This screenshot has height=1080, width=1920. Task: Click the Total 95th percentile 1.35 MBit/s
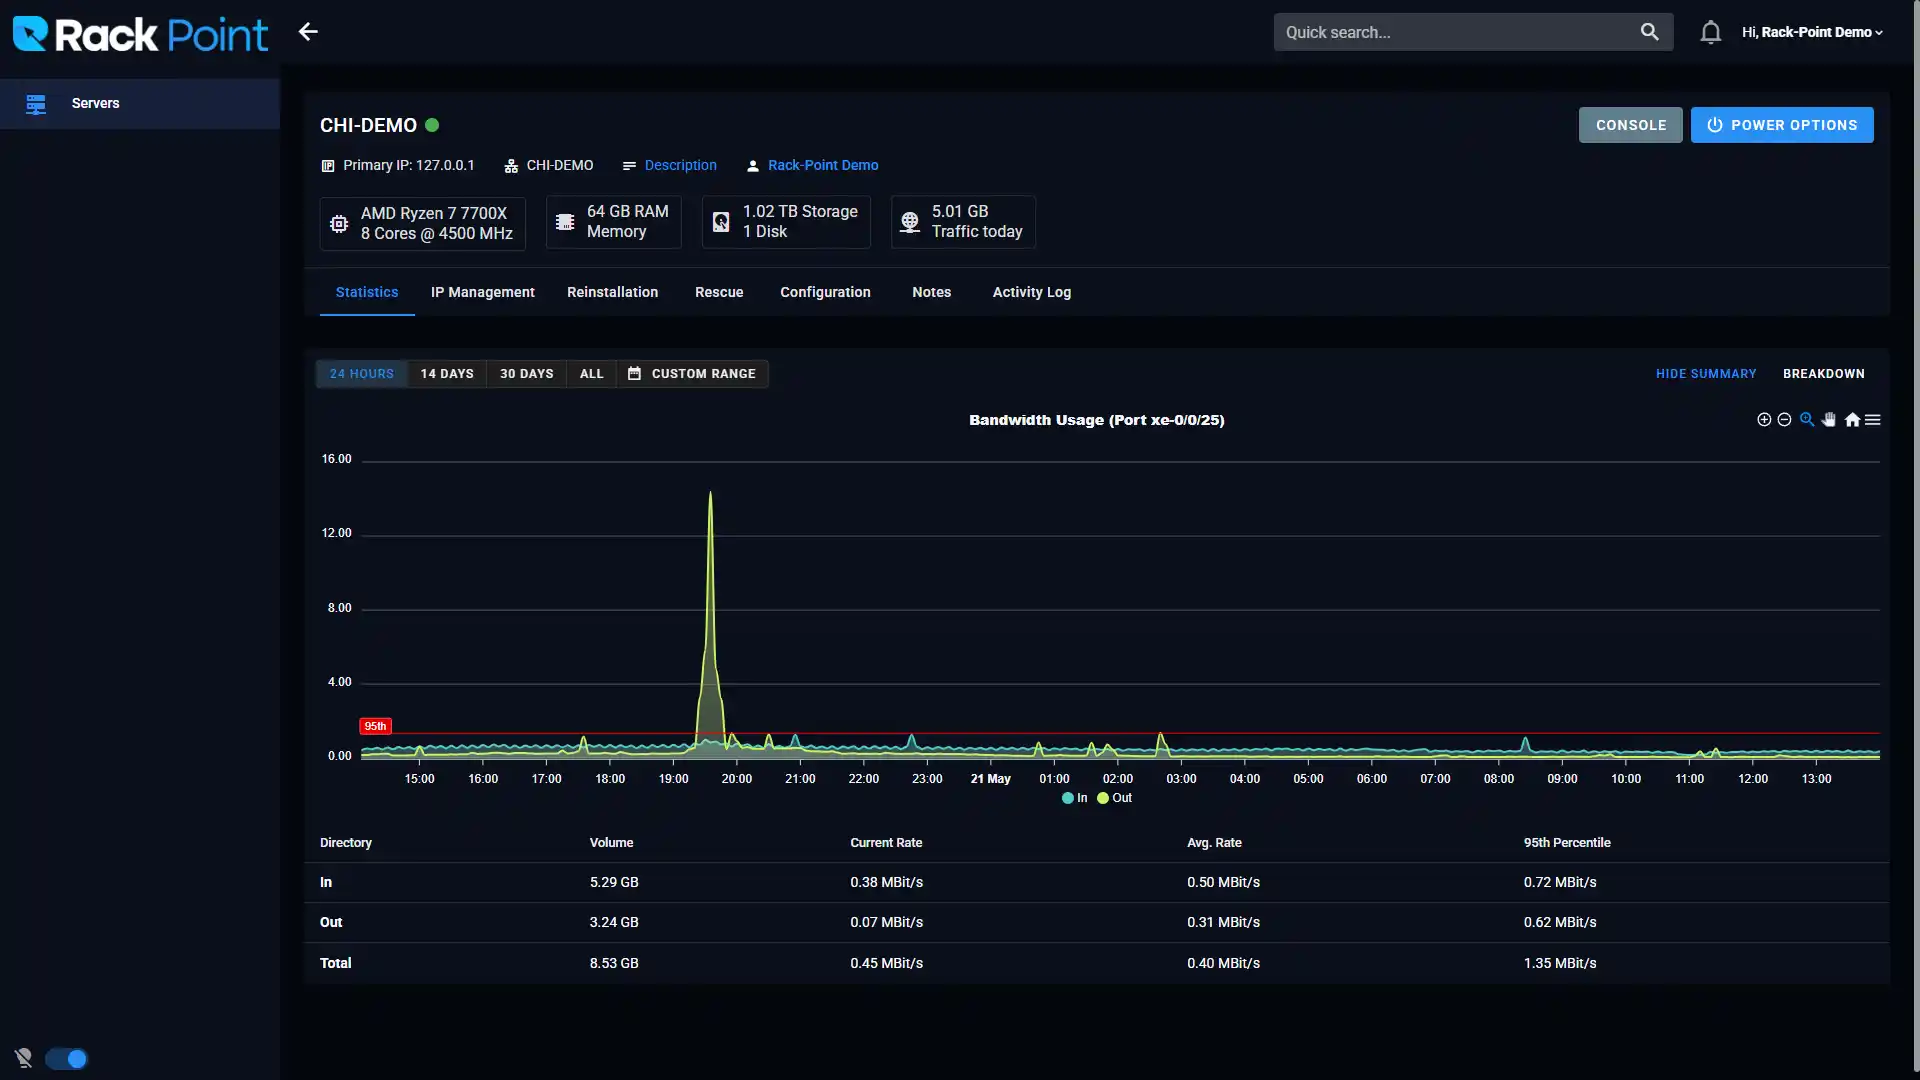1560,964
